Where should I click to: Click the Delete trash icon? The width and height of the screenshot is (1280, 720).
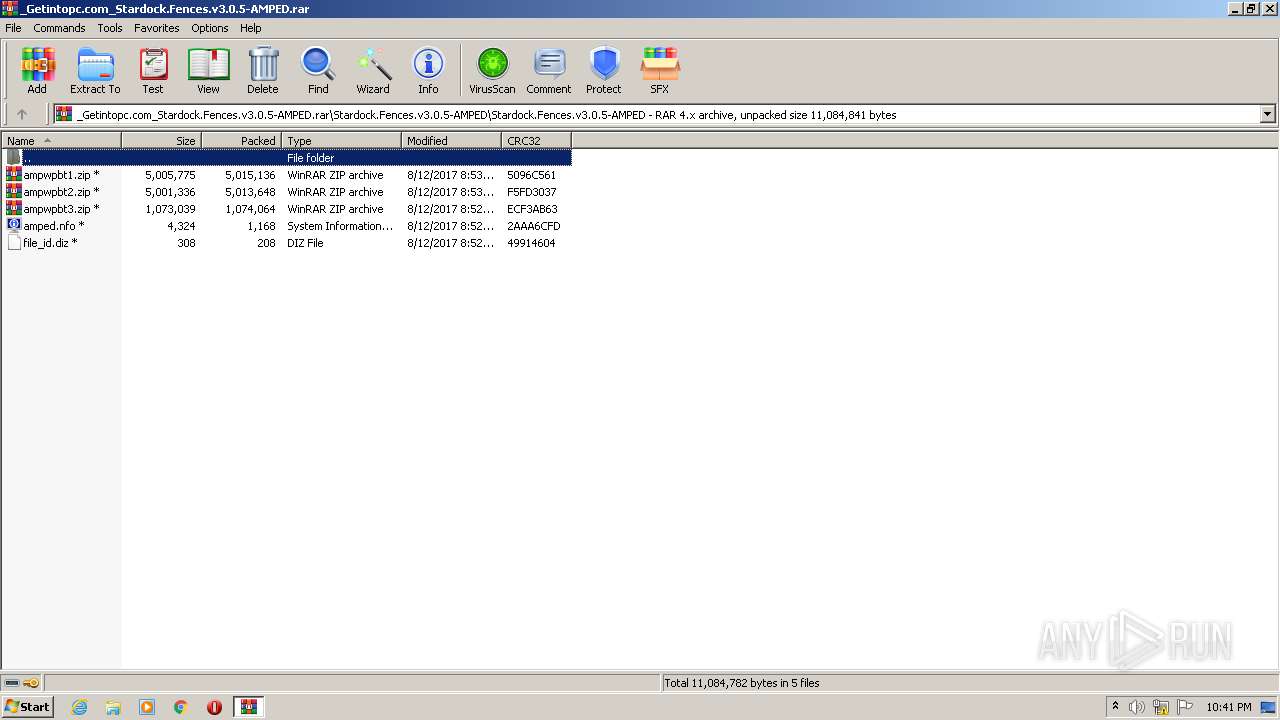(x=263, y=70)
